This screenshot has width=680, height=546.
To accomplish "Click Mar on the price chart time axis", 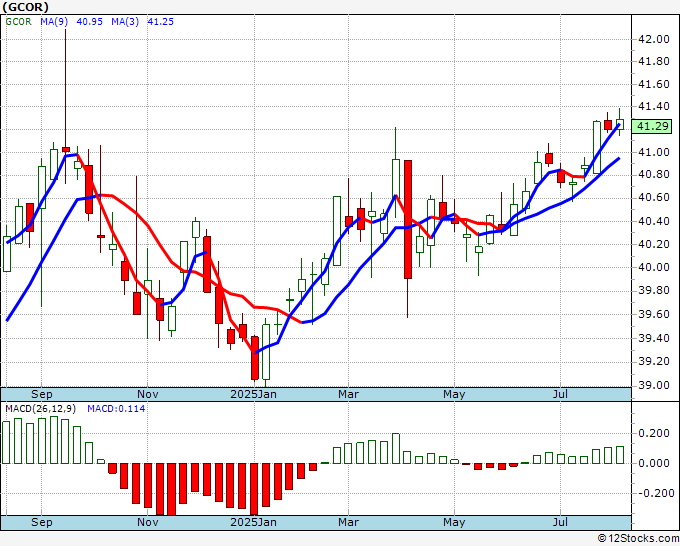I will point(348,394).
